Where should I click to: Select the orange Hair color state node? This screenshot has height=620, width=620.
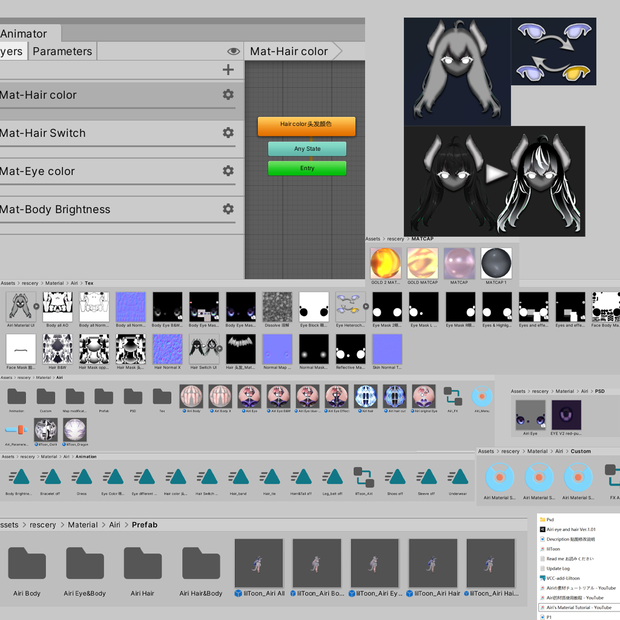(306, 126)
